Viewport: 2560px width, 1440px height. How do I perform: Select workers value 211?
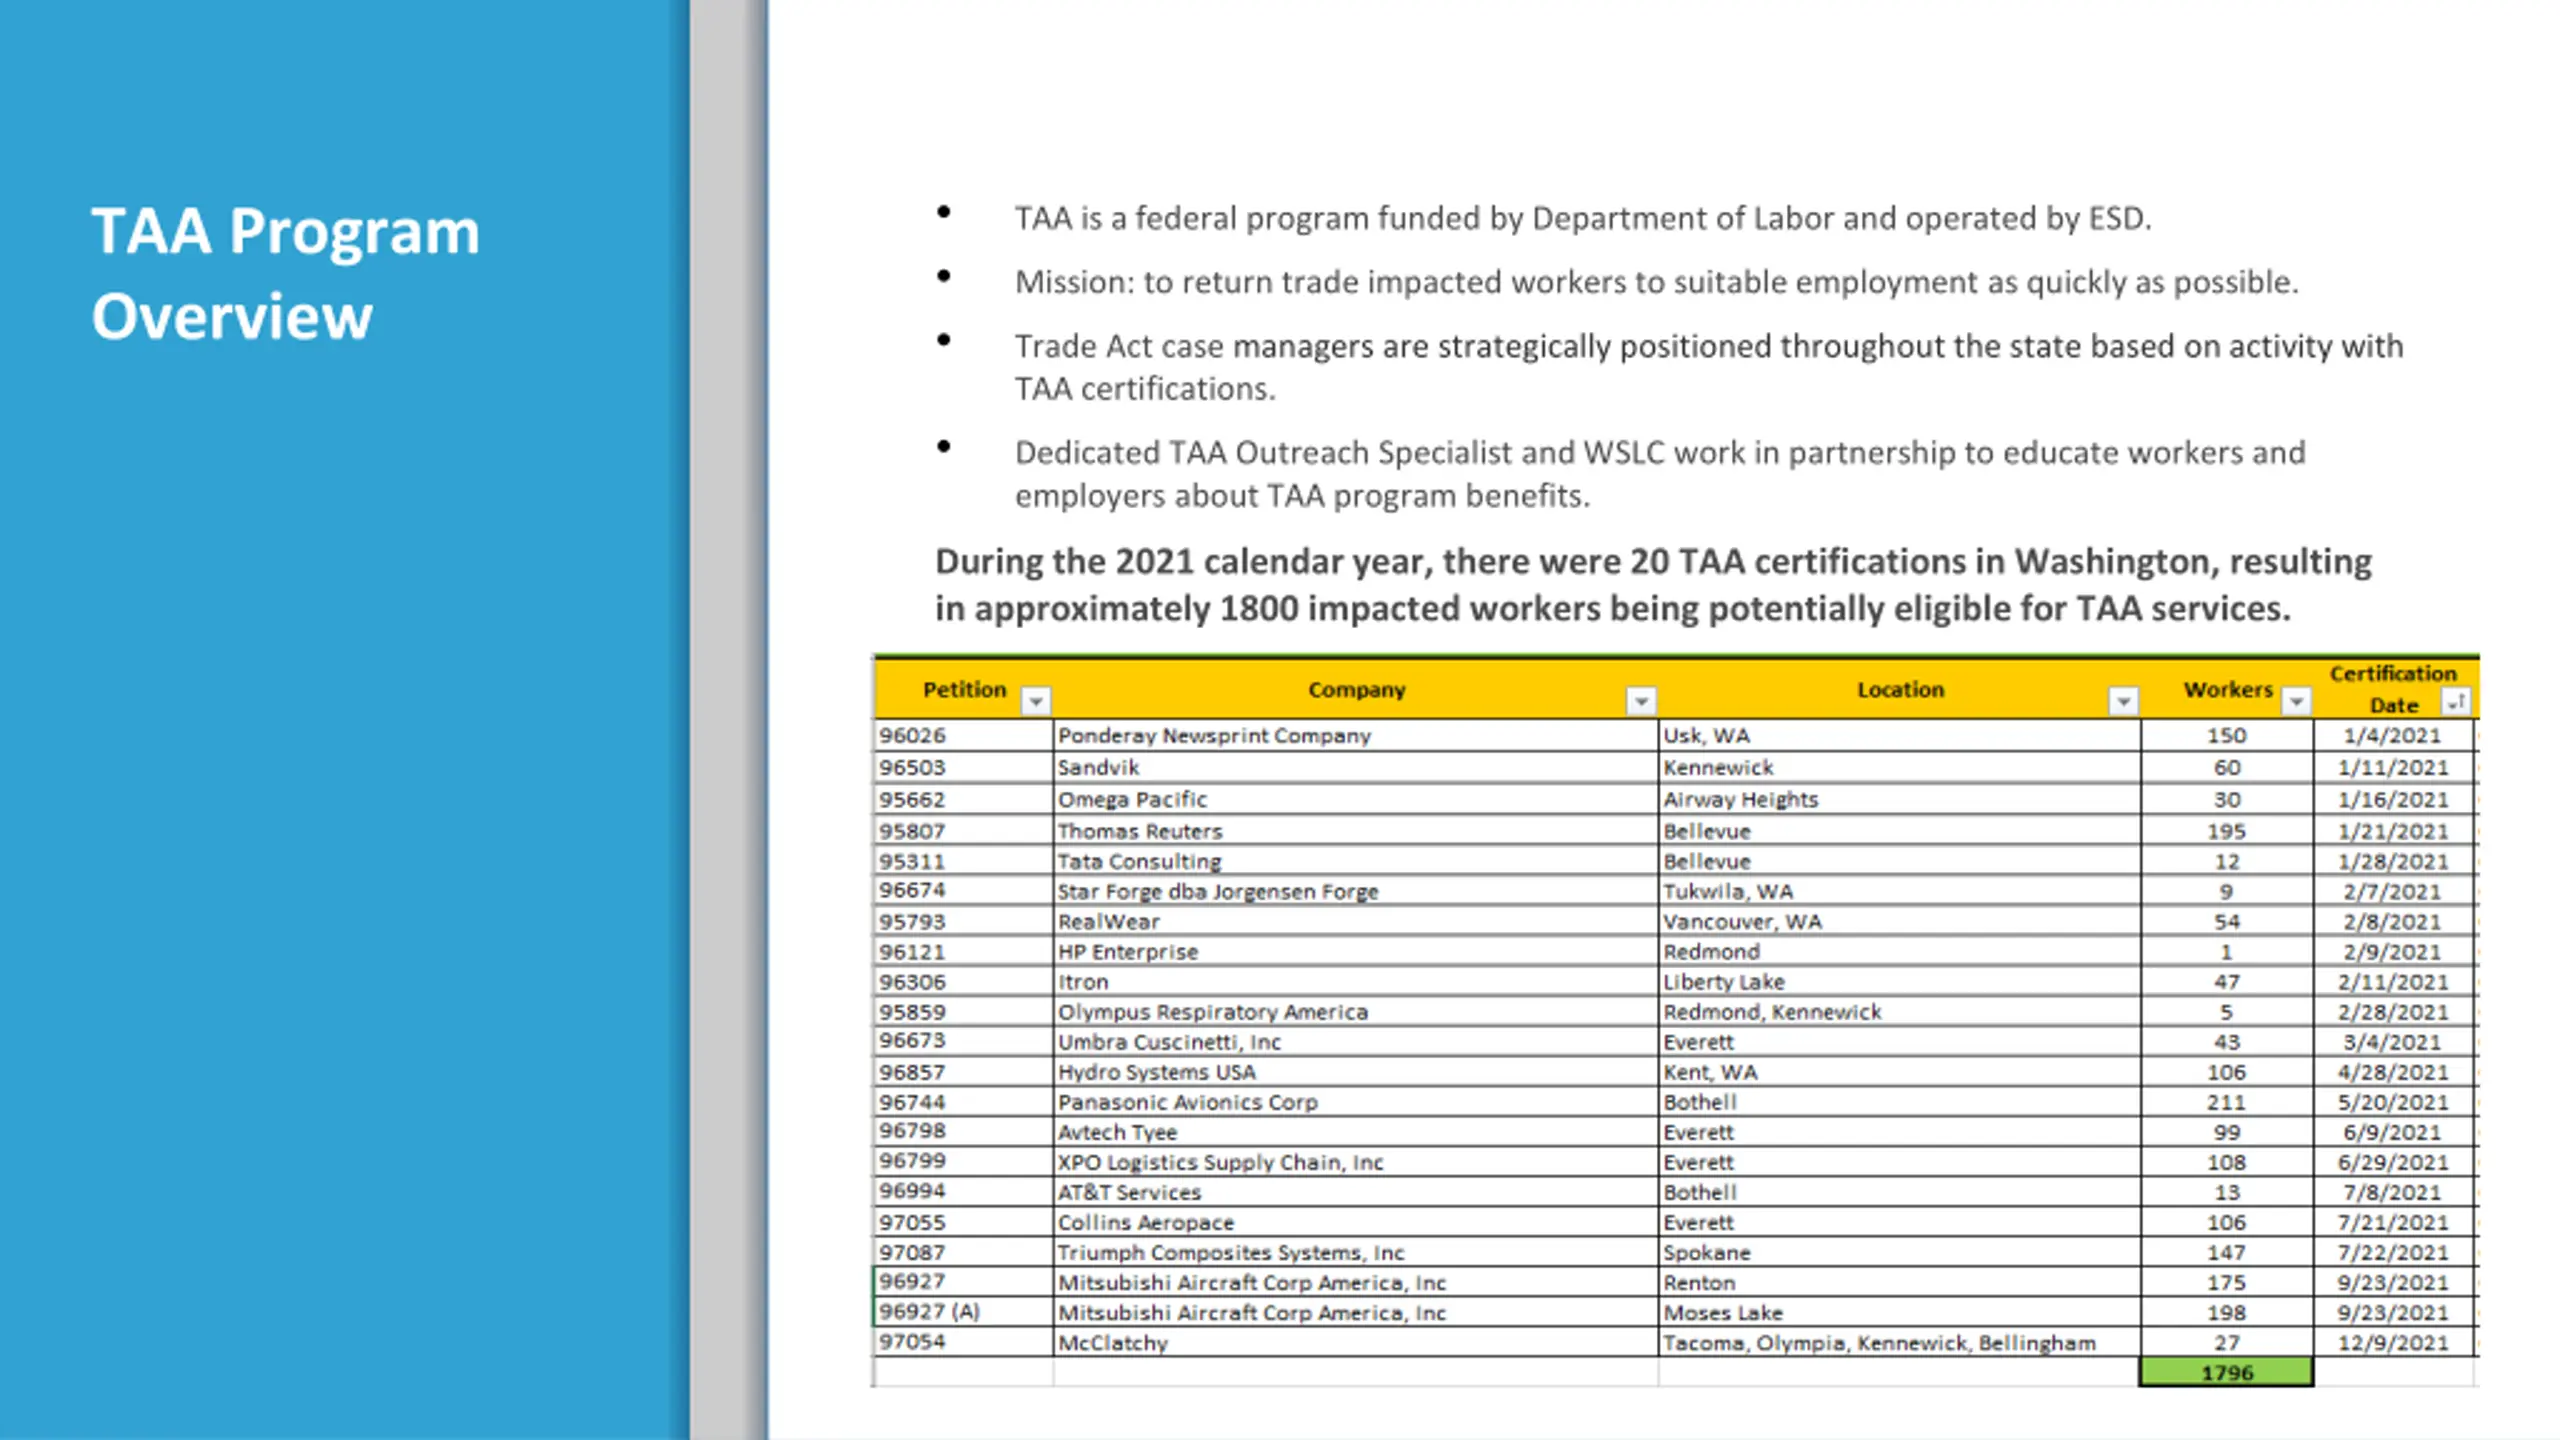pos(2227,1101)
